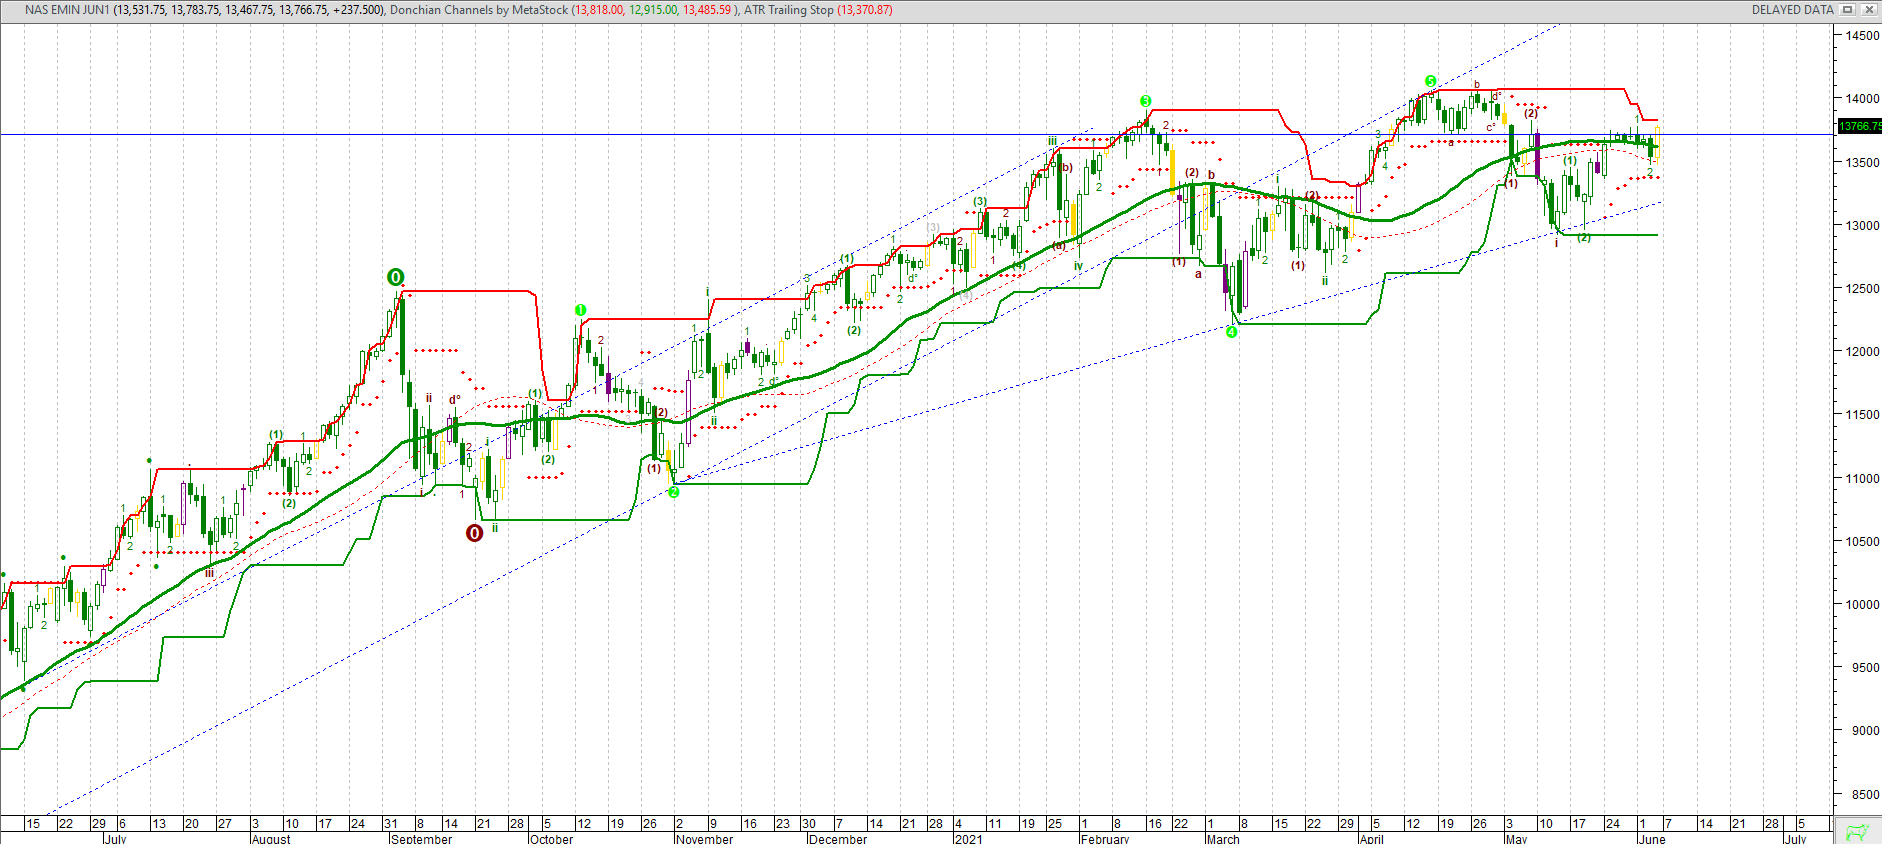The width and height of the screenshot is (1882, 844).
Task: Click the ATR Trailing Stop label
Action: (788, 10)
